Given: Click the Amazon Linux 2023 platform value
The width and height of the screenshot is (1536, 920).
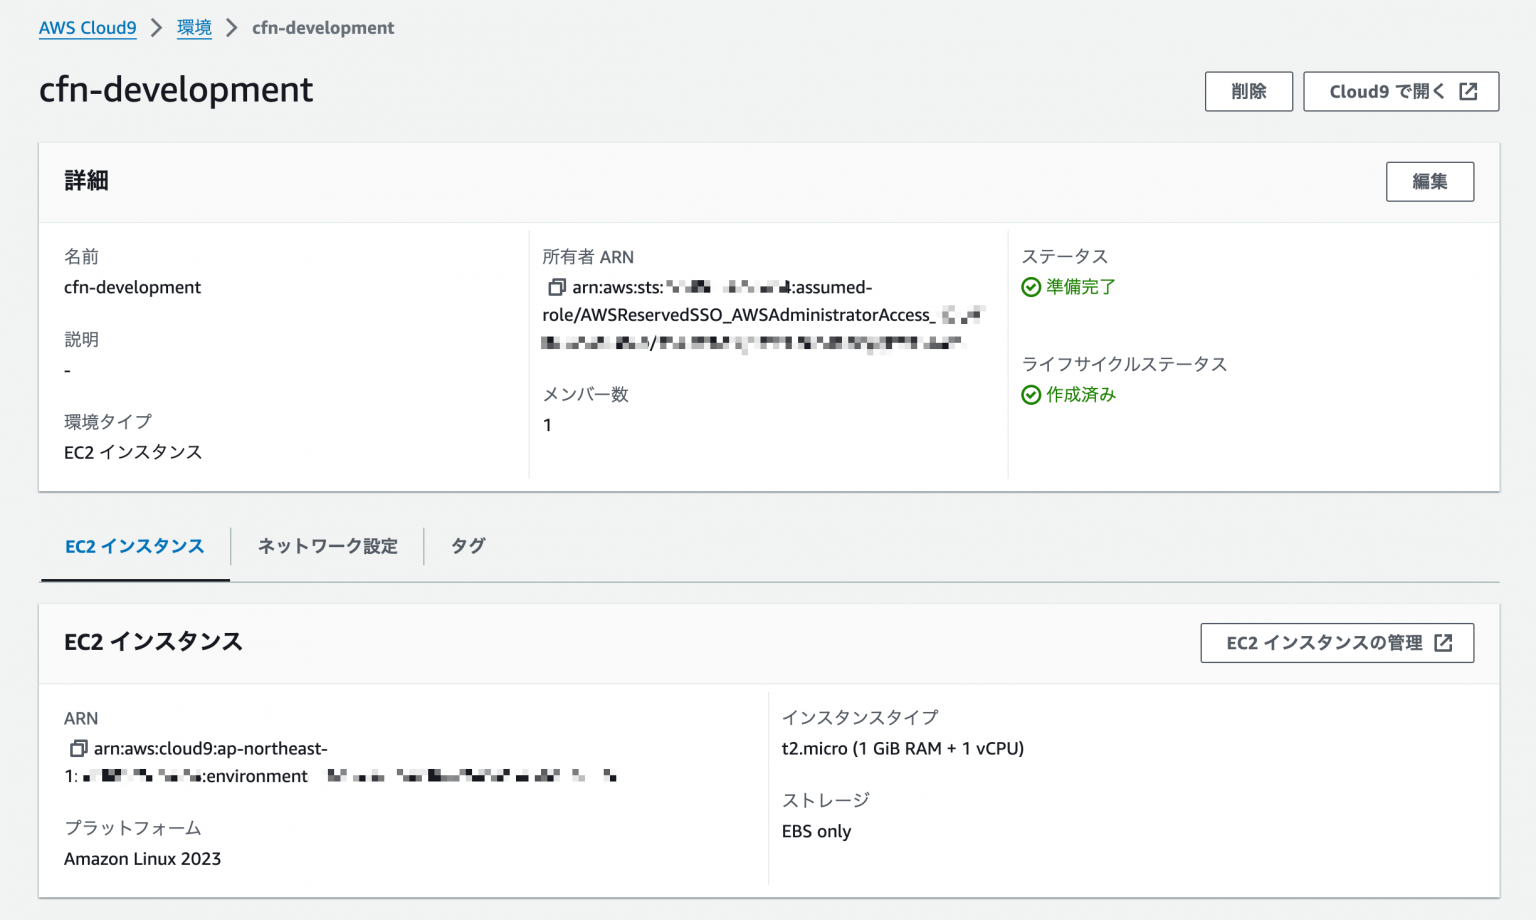Looking at the screenshot, I should coord(142,858).
